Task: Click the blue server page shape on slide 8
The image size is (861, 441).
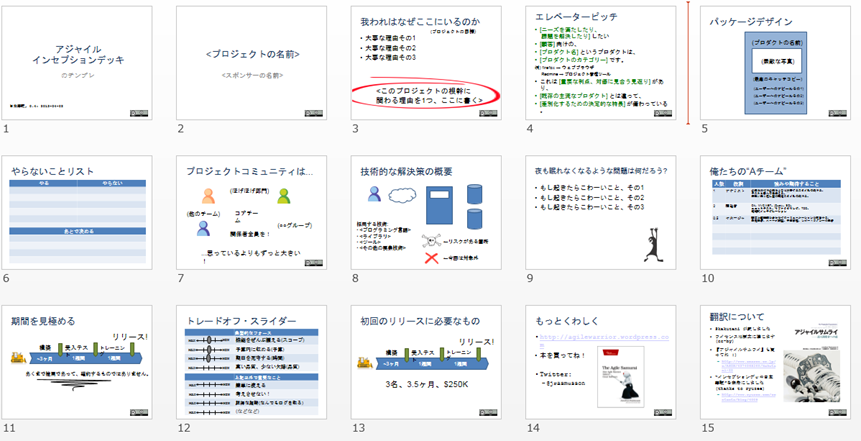Action: (x=439, y=205)
